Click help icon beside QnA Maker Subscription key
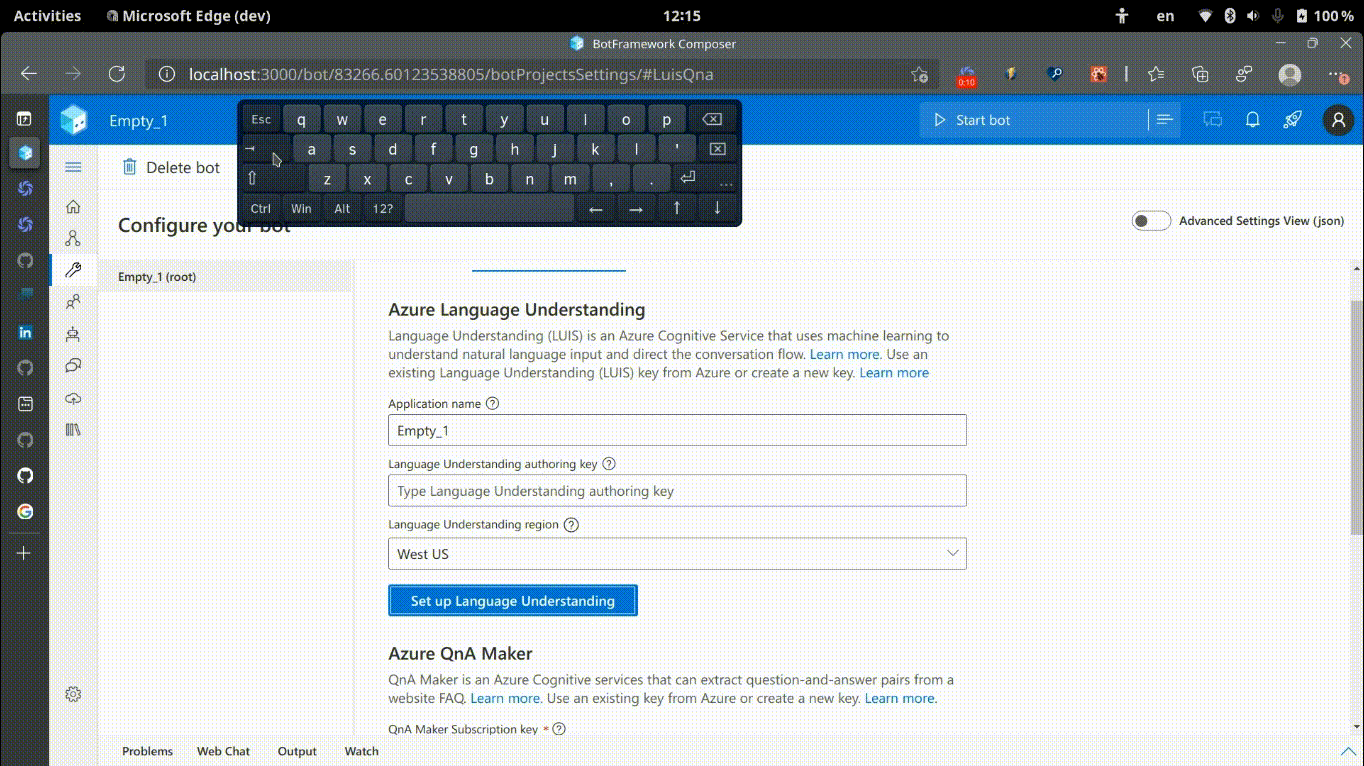The width and height of the screenshot is (1364, 766). 559,729
